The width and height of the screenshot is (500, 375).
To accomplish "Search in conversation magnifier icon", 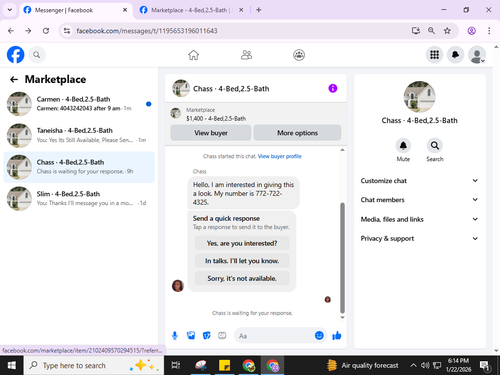I will click(435, 146).
